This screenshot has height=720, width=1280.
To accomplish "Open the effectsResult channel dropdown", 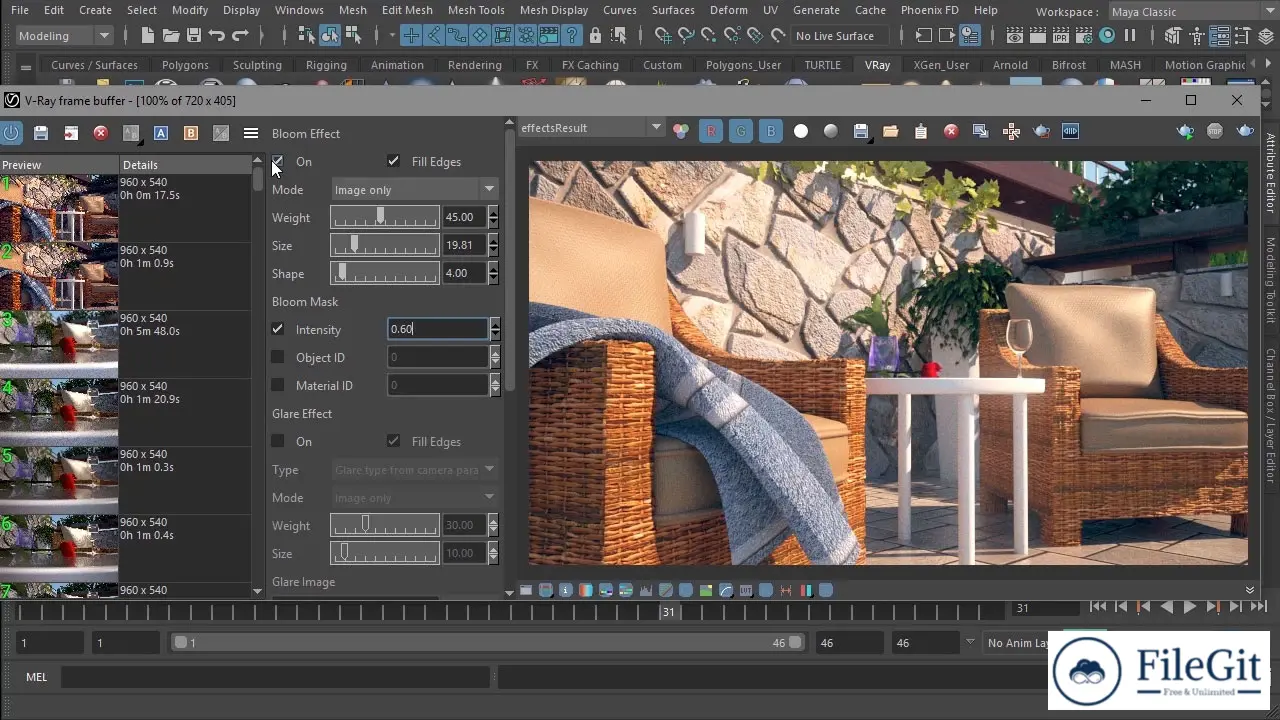I will click(591, 127).
